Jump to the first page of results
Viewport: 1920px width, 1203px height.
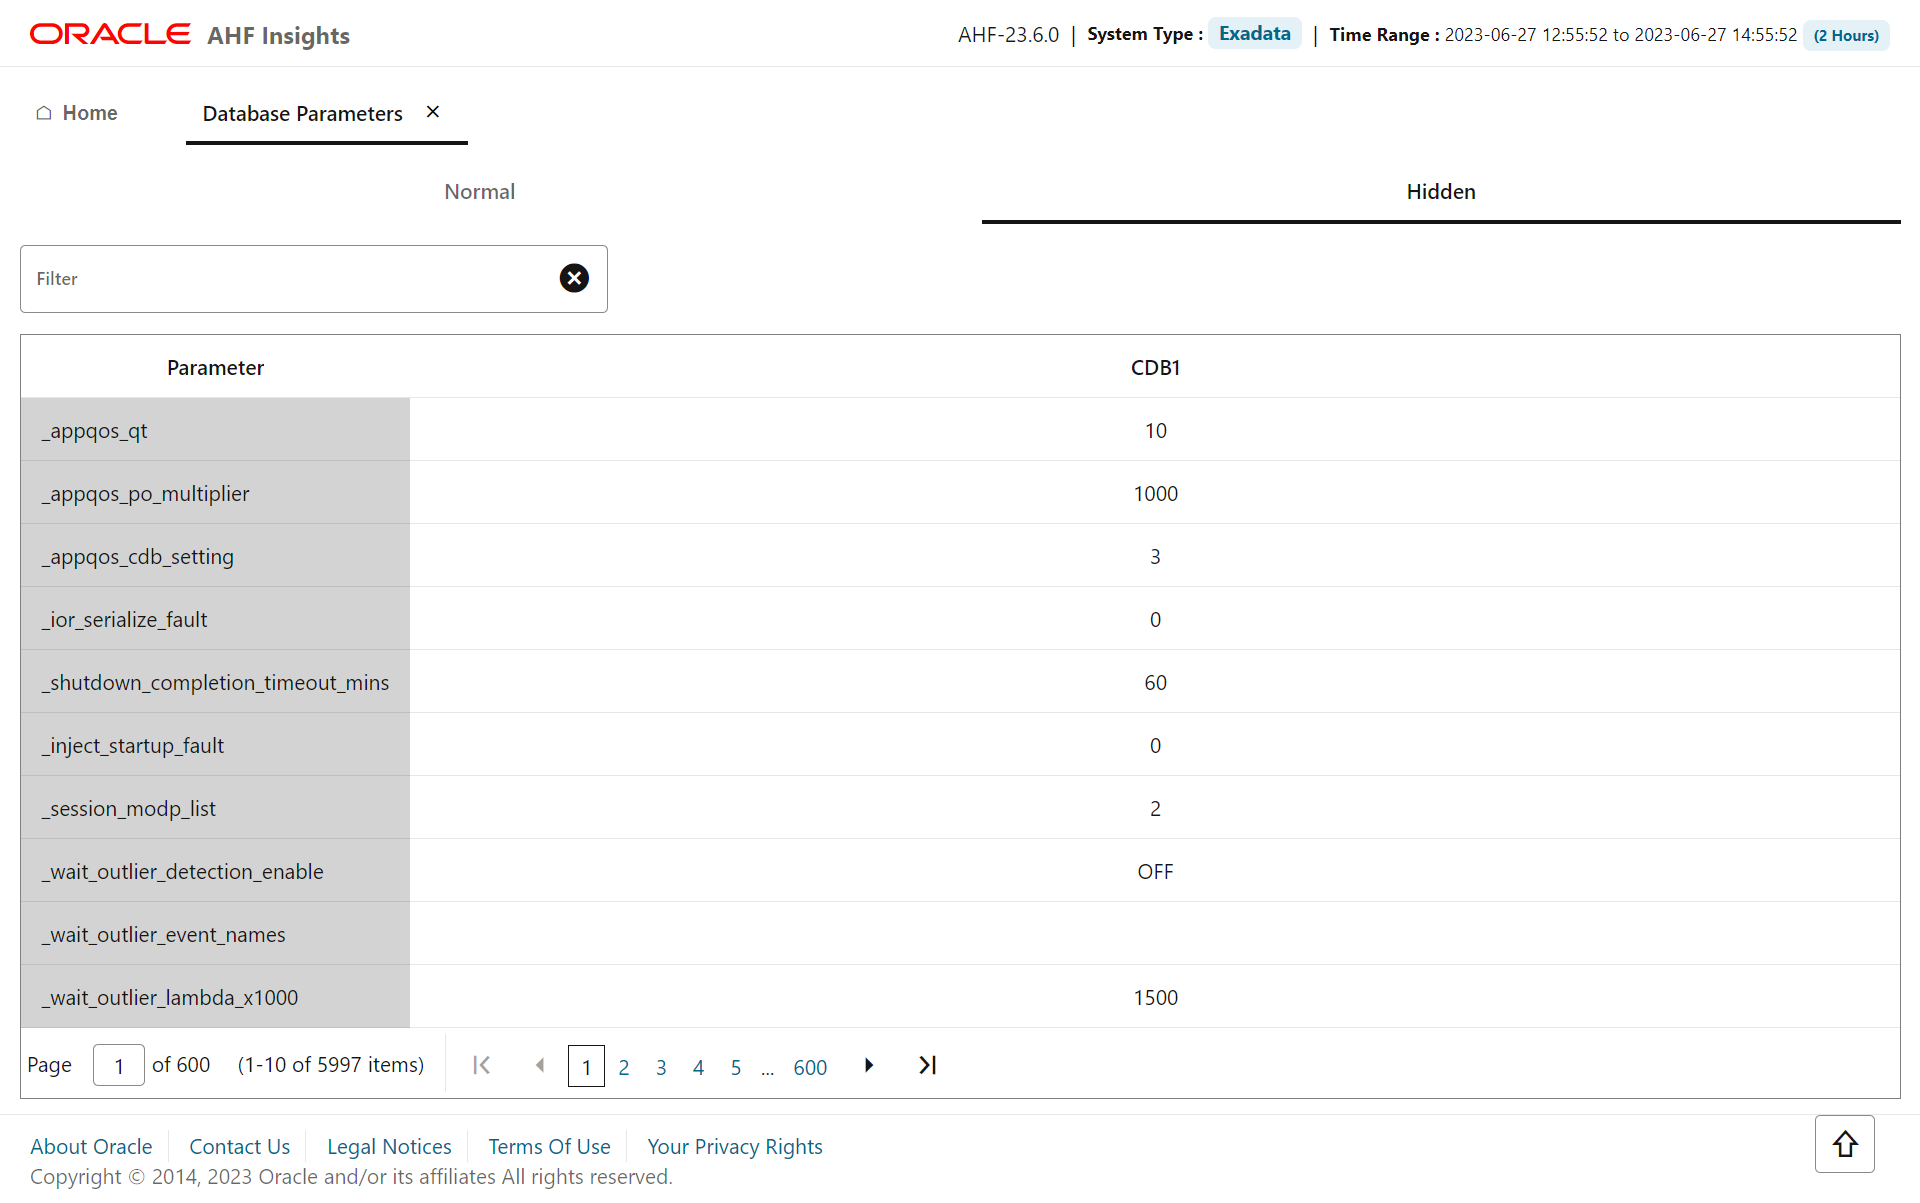[481, 1065]
